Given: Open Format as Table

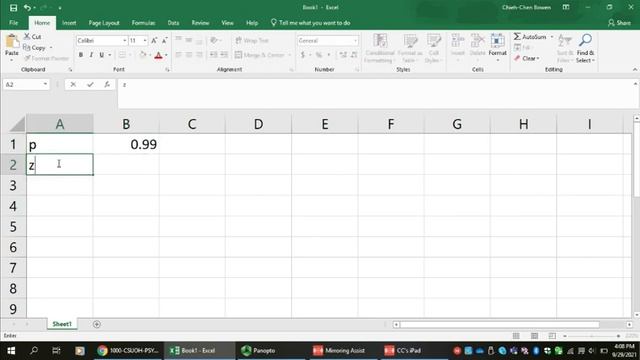Looking at the screenshot, I should click(410, 48).
